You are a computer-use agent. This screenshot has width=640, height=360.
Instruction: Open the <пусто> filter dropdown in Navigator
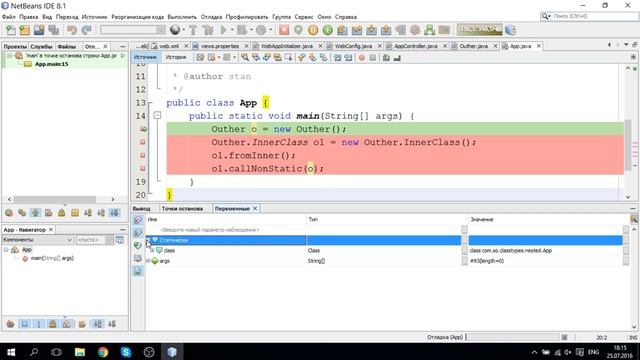94,240
